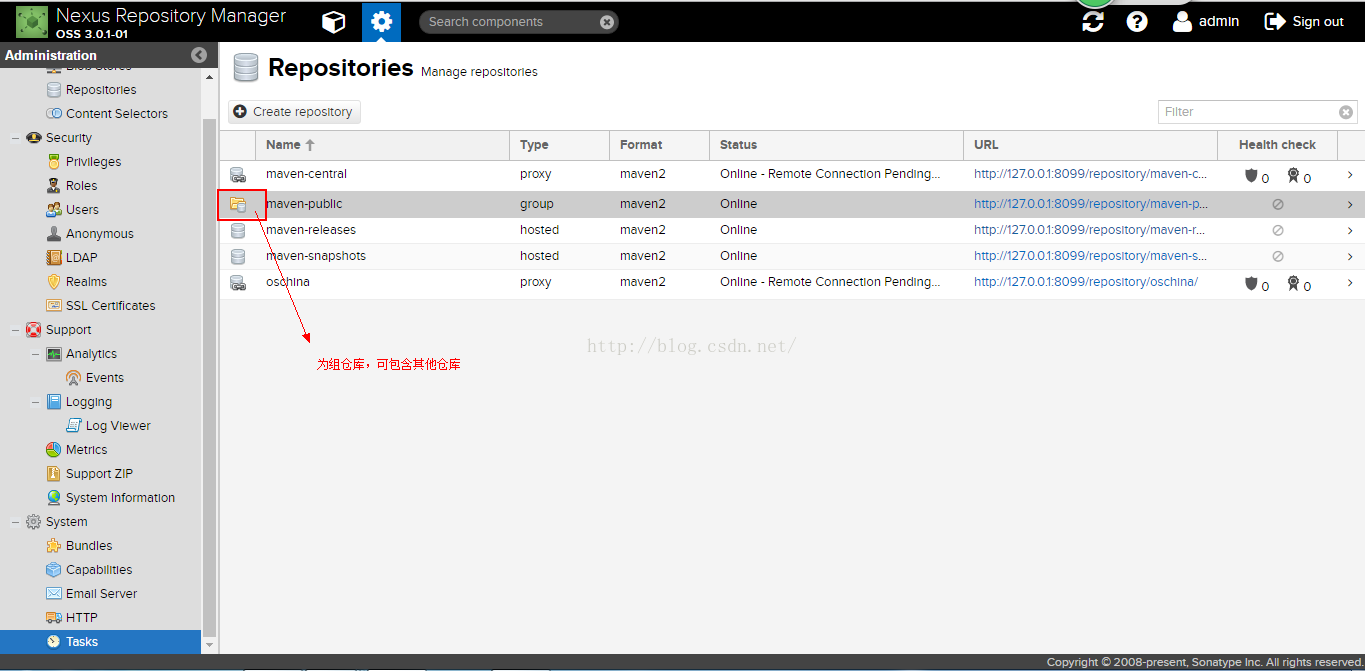Click maven-central license badge health icon
Screen dimensions: 1365x671
pyautogui.click(x=1293, y=175)
